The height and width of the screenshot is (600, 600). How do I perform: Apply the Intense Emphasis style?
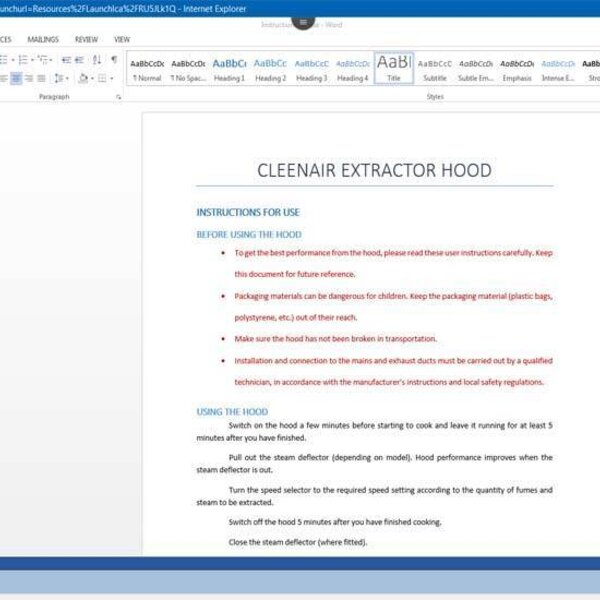coord(558,69)
